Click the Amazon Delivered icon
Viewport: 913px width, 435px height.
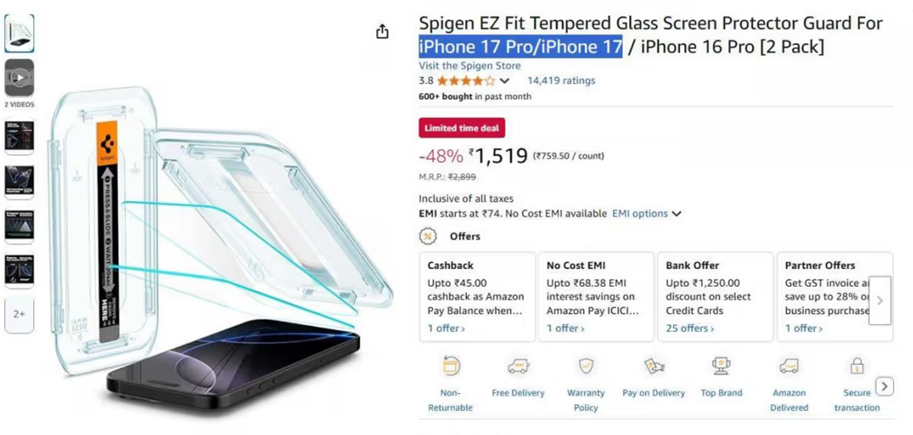pyautogui.click(x=789, y=366)
